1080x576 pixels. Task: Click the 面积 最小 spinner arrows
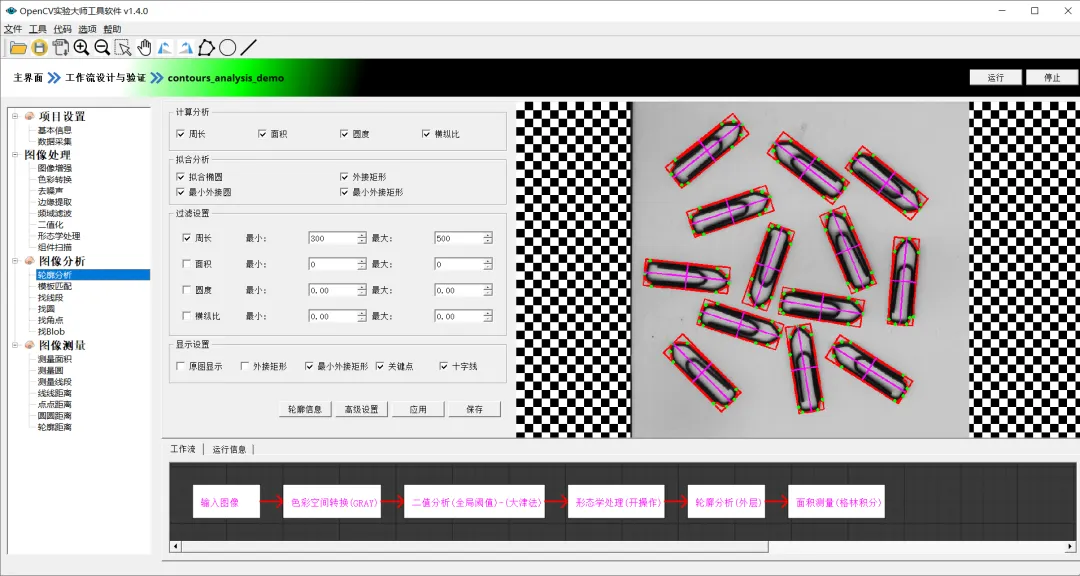tap(362, 265)
